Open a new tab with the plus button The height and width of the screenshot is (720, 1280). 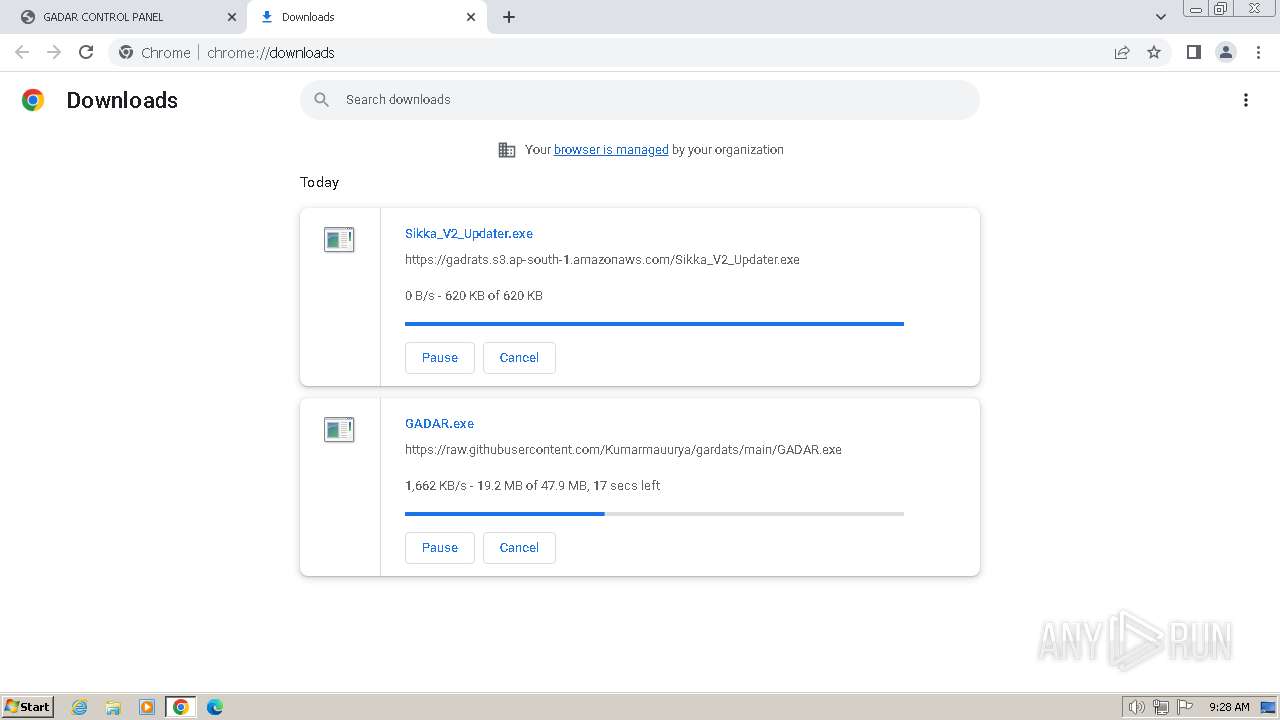tap(509, 17)
